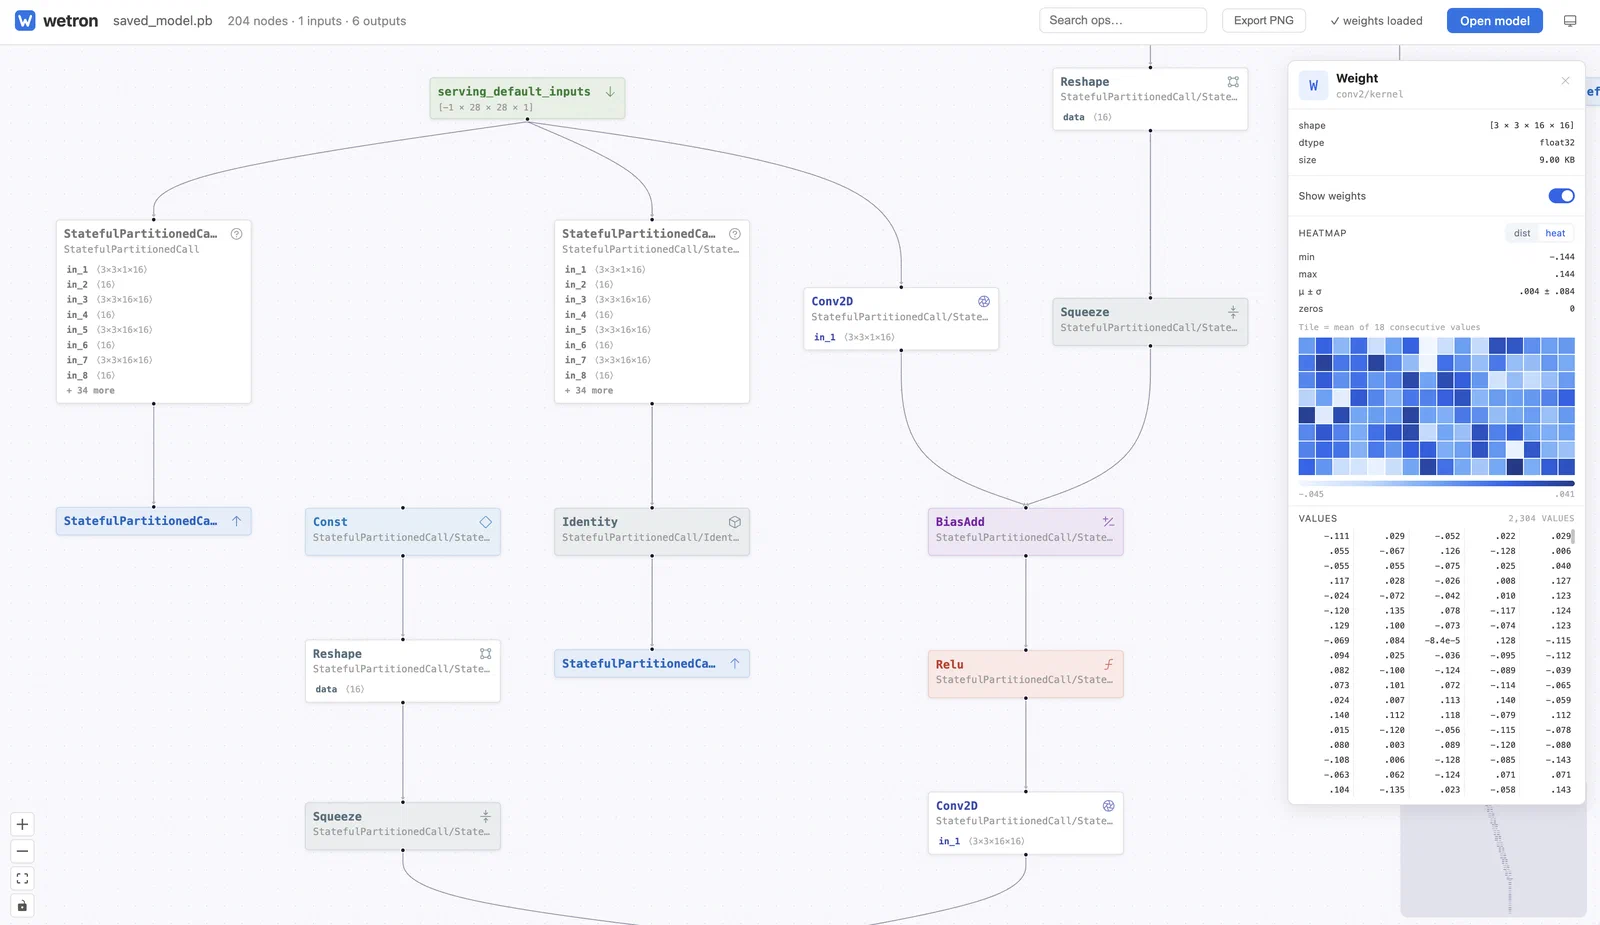
Task: Click the Export PNG button
Action: [x=1263, y=20]
